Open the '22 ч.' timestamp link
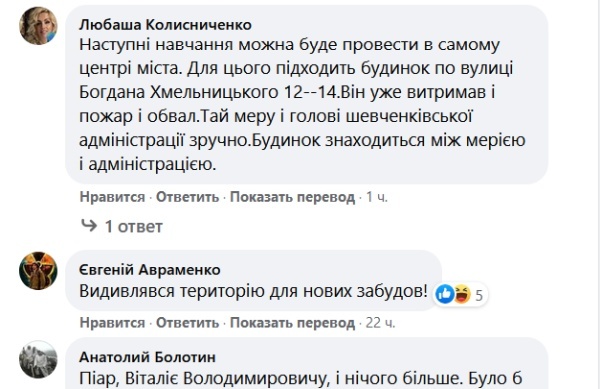This screenshot has height=389, width=600. tap(380, 323)
